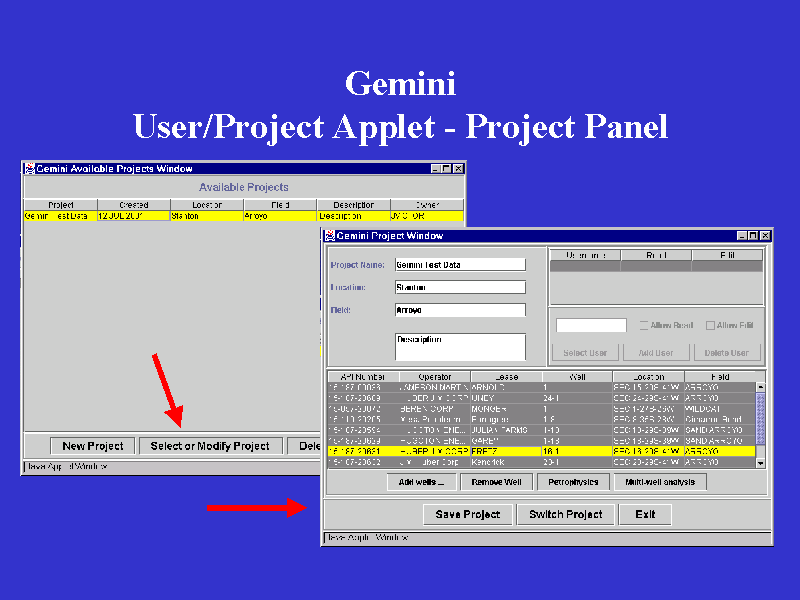The height and width of the screenshot is (600, 800).
Task: Select the MONGER lease row in wells table
Action: (542, 409)
